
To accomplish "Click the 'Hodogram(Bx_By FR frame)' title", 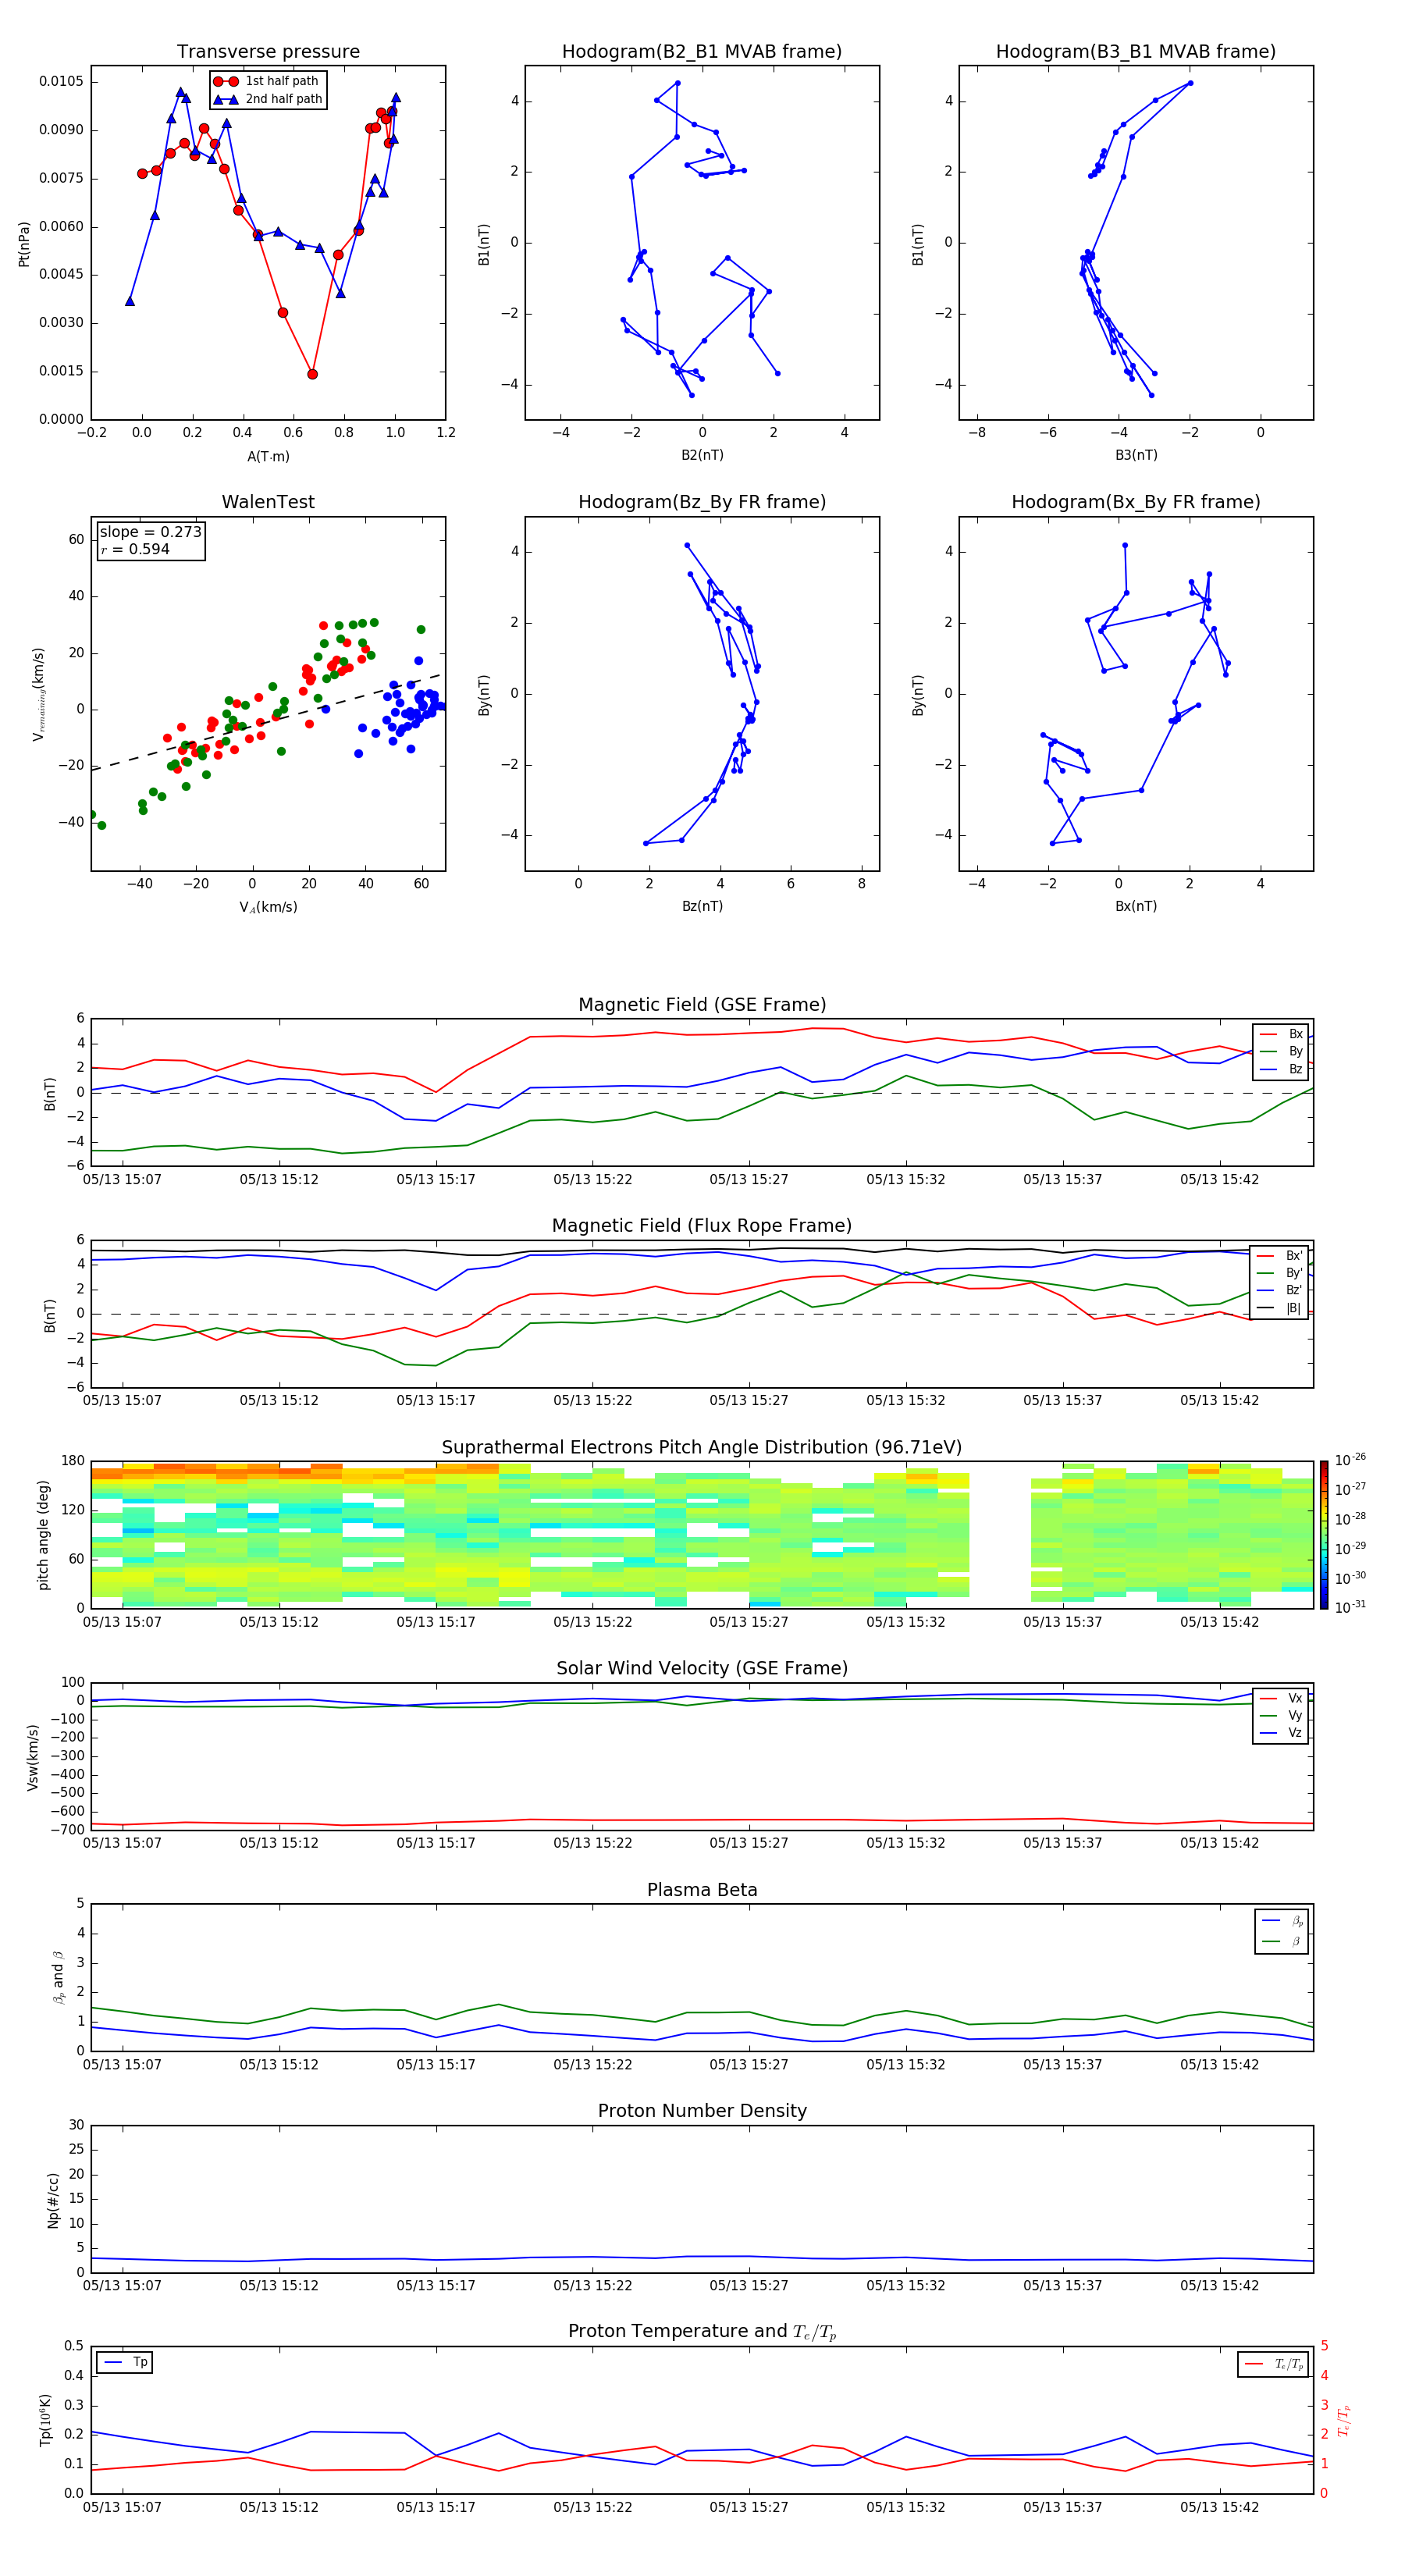I will coord(1136,502).
